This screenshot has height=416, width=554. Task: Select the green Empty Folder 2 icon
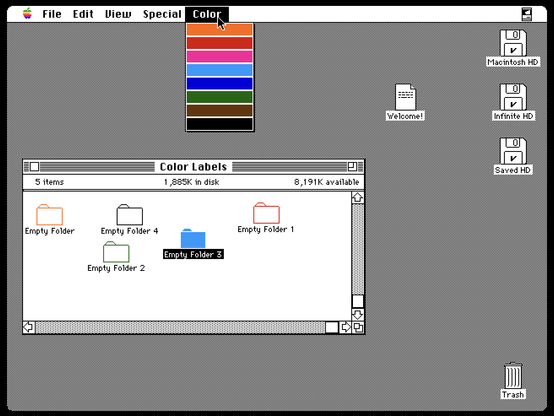tap(116, 252)
